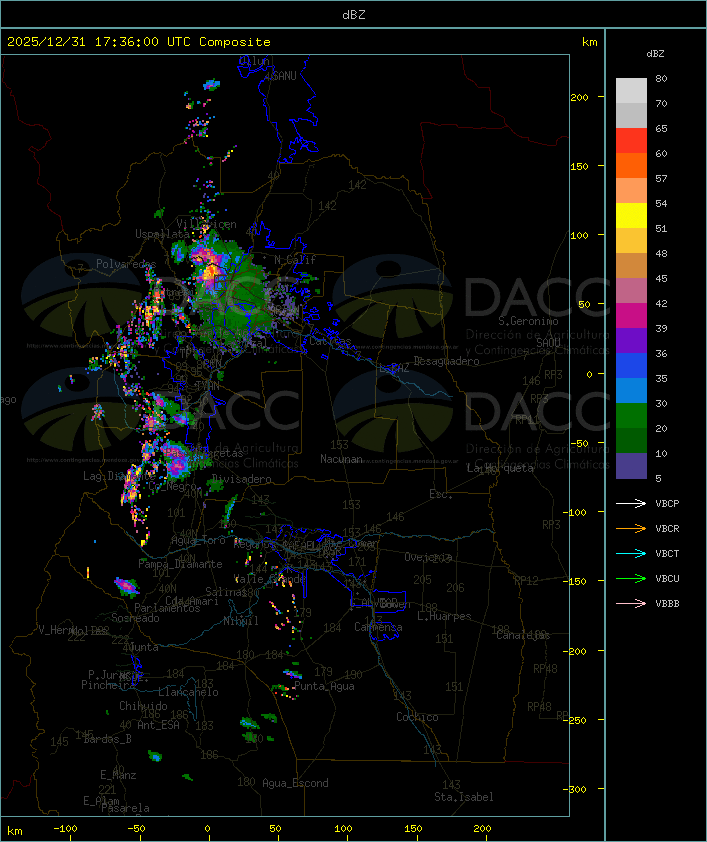707x842 pixels.
Task: Click the 'Agua_Escond' map label
Action: (295, 783)
